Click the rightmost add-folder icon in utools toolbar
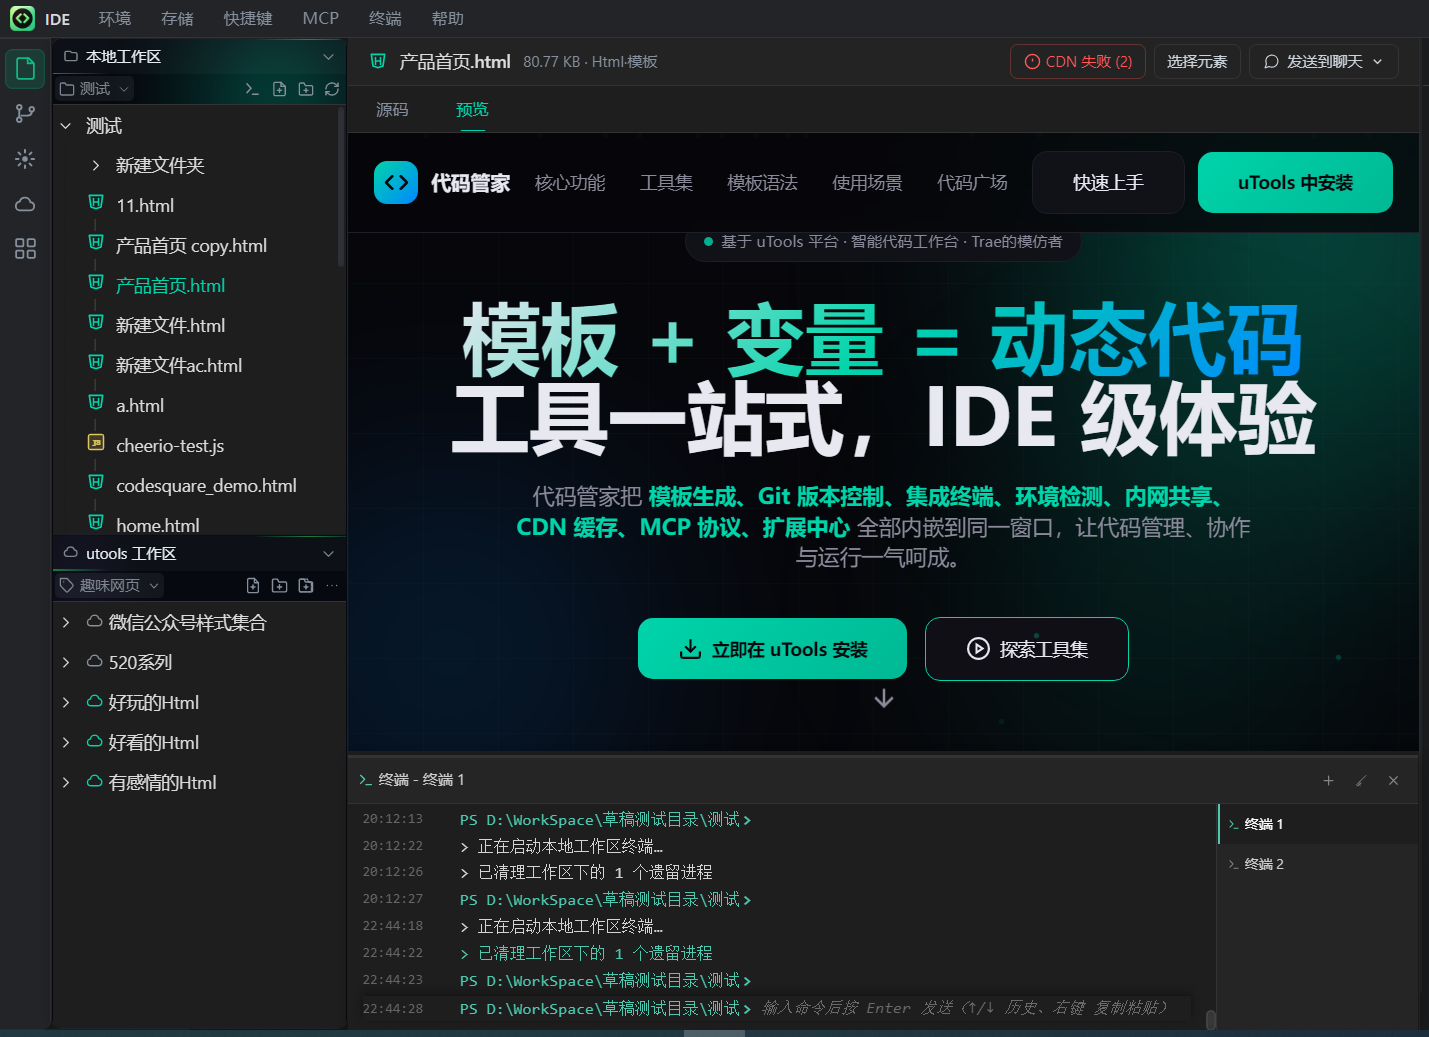 (306, 585)
